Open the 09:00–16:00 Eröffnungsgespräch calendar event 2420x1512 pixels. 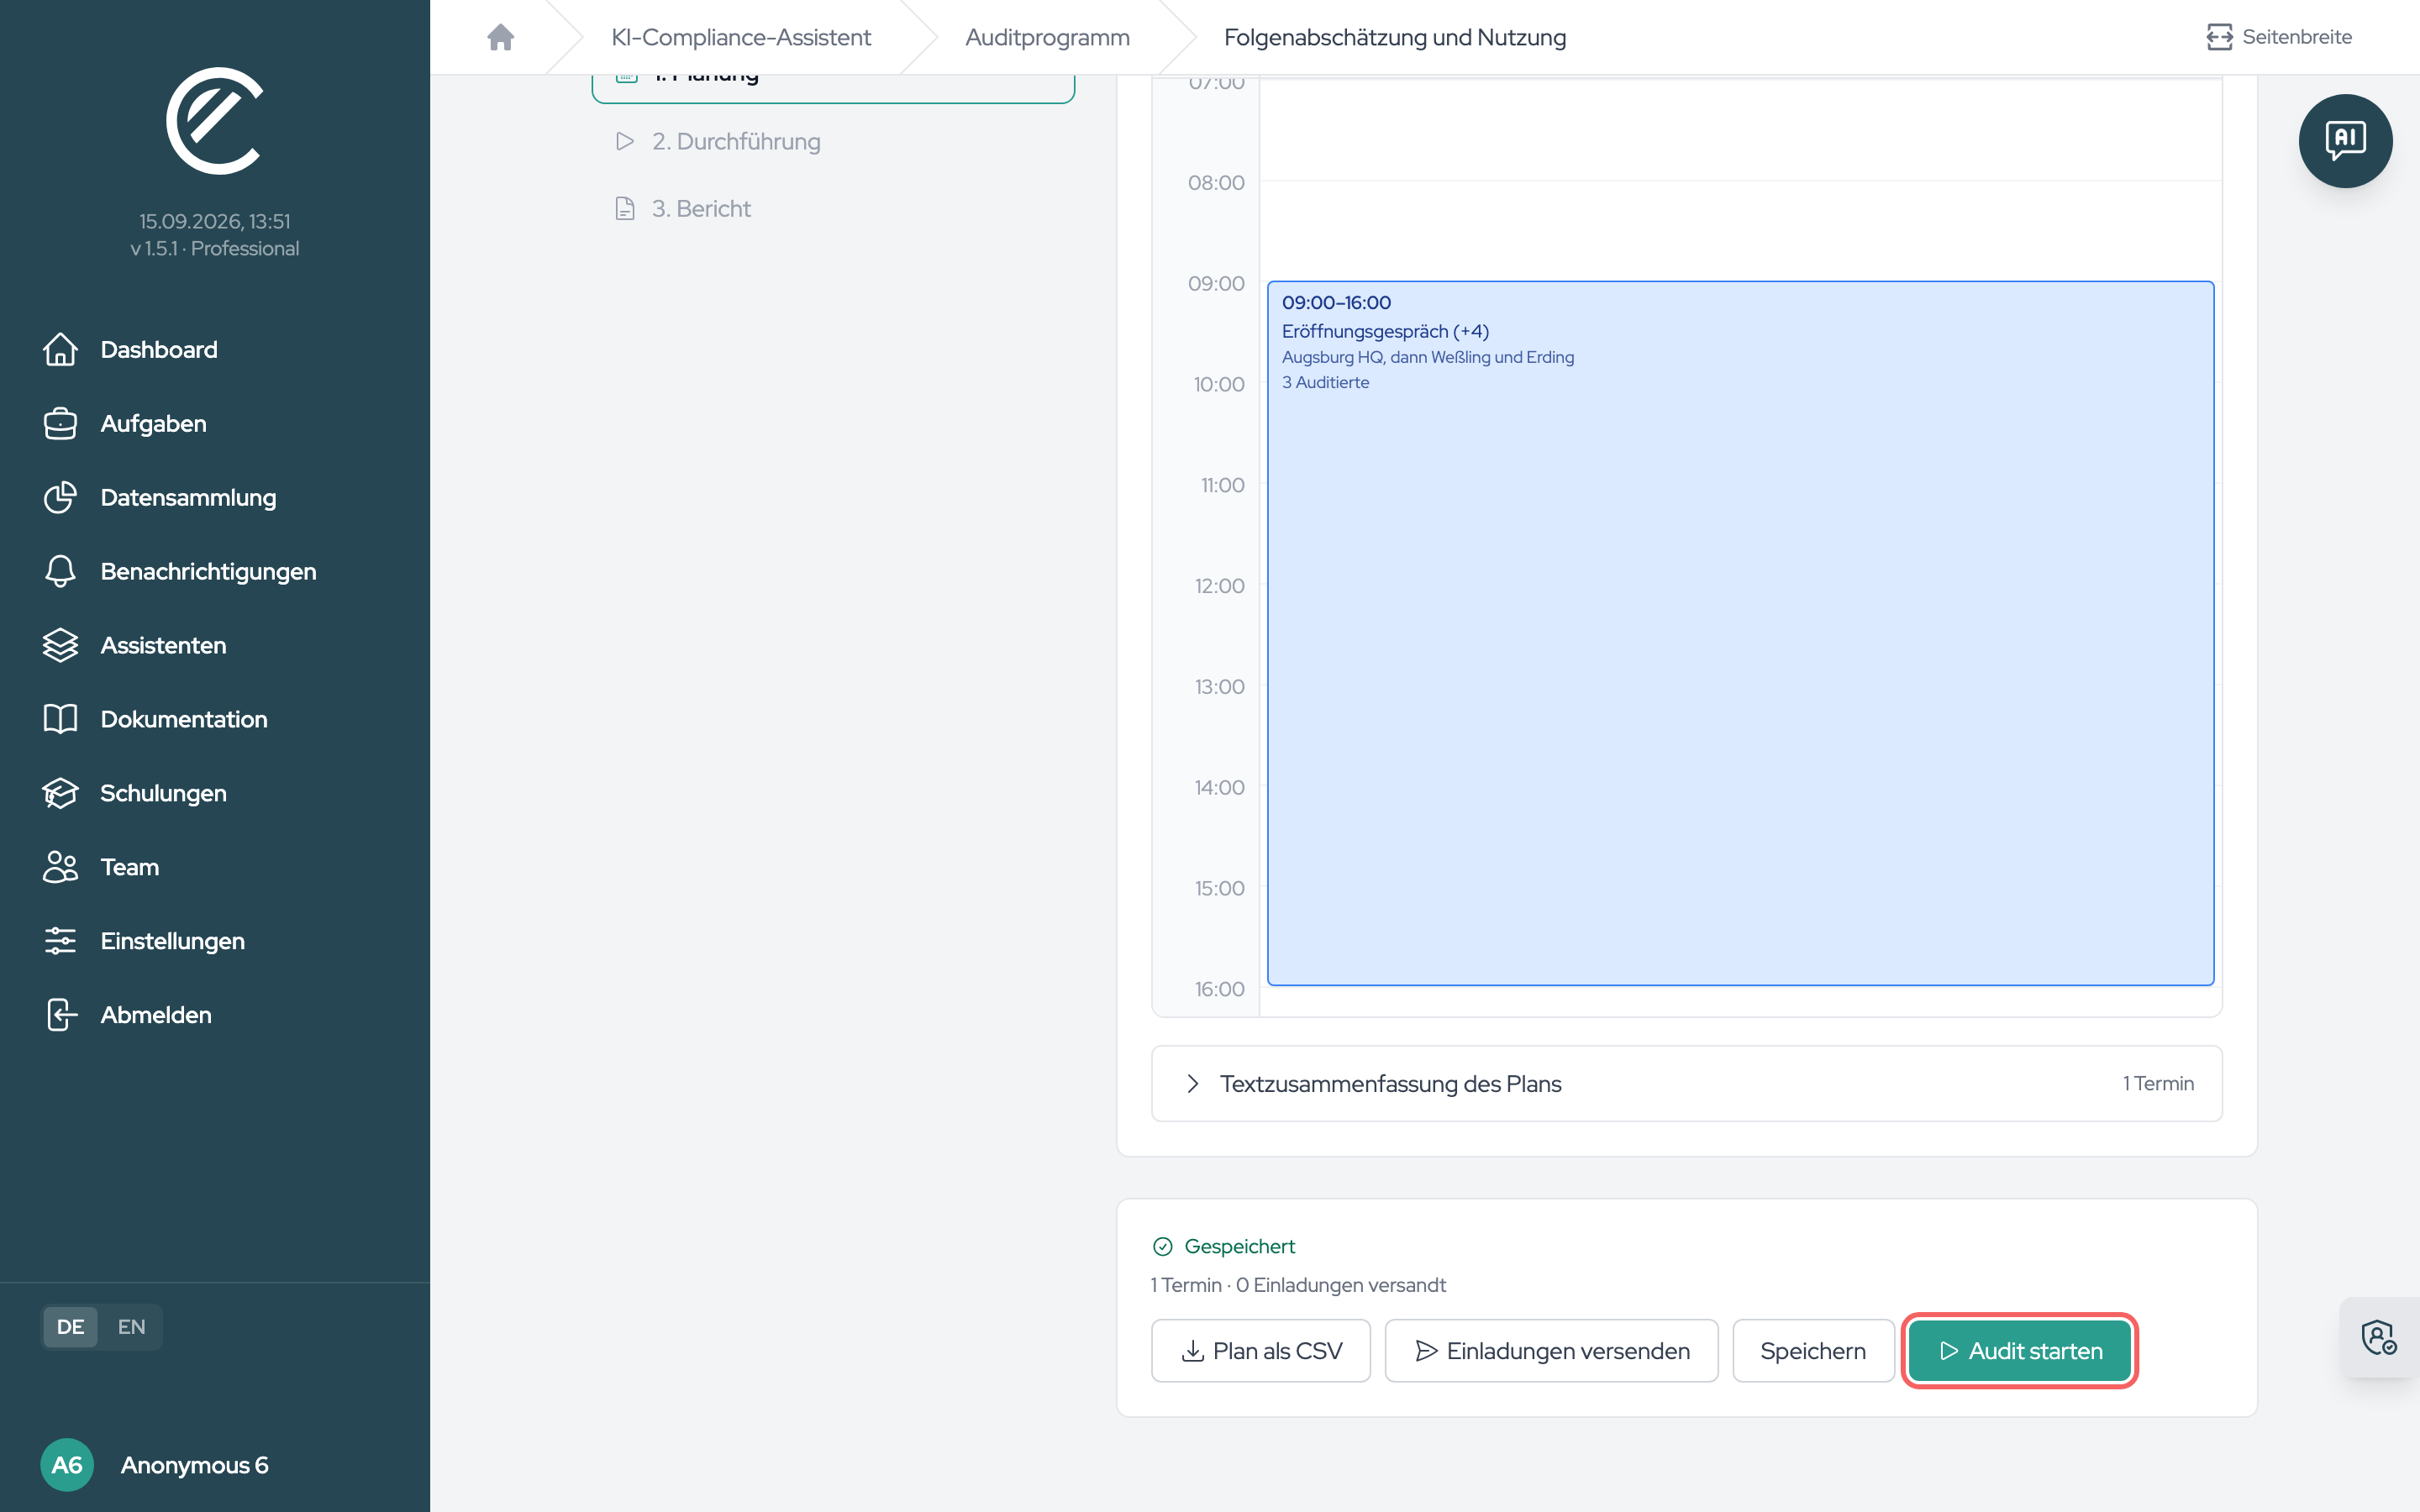pos(1740,633)
